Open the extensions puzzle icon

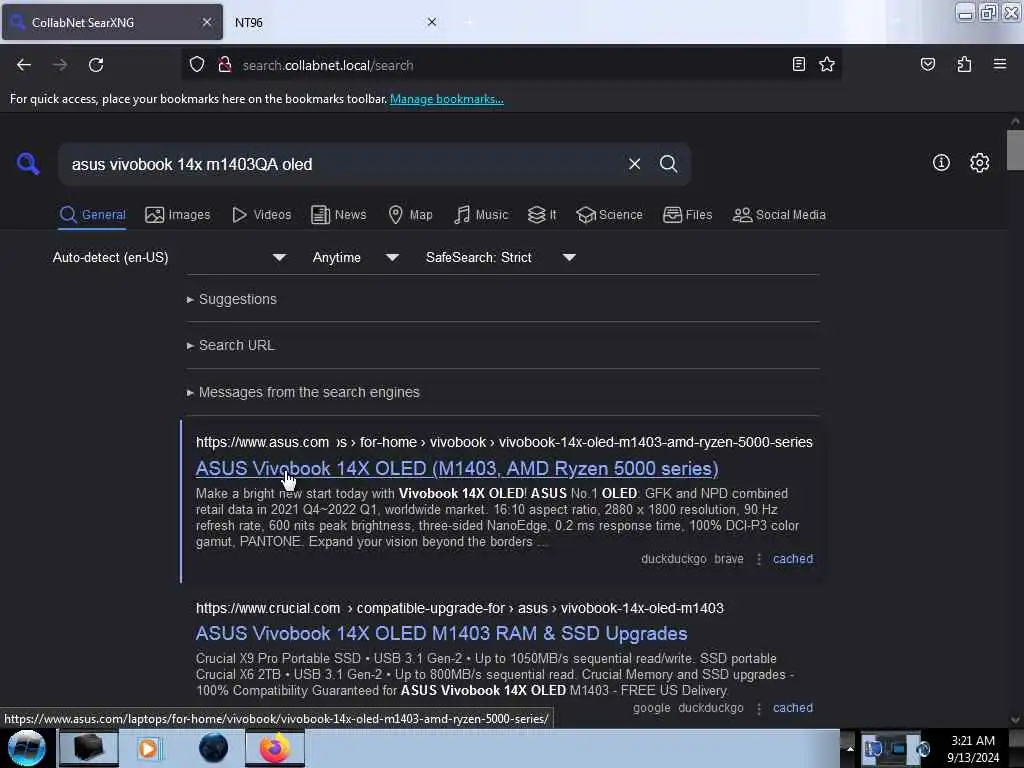[964, 65]
